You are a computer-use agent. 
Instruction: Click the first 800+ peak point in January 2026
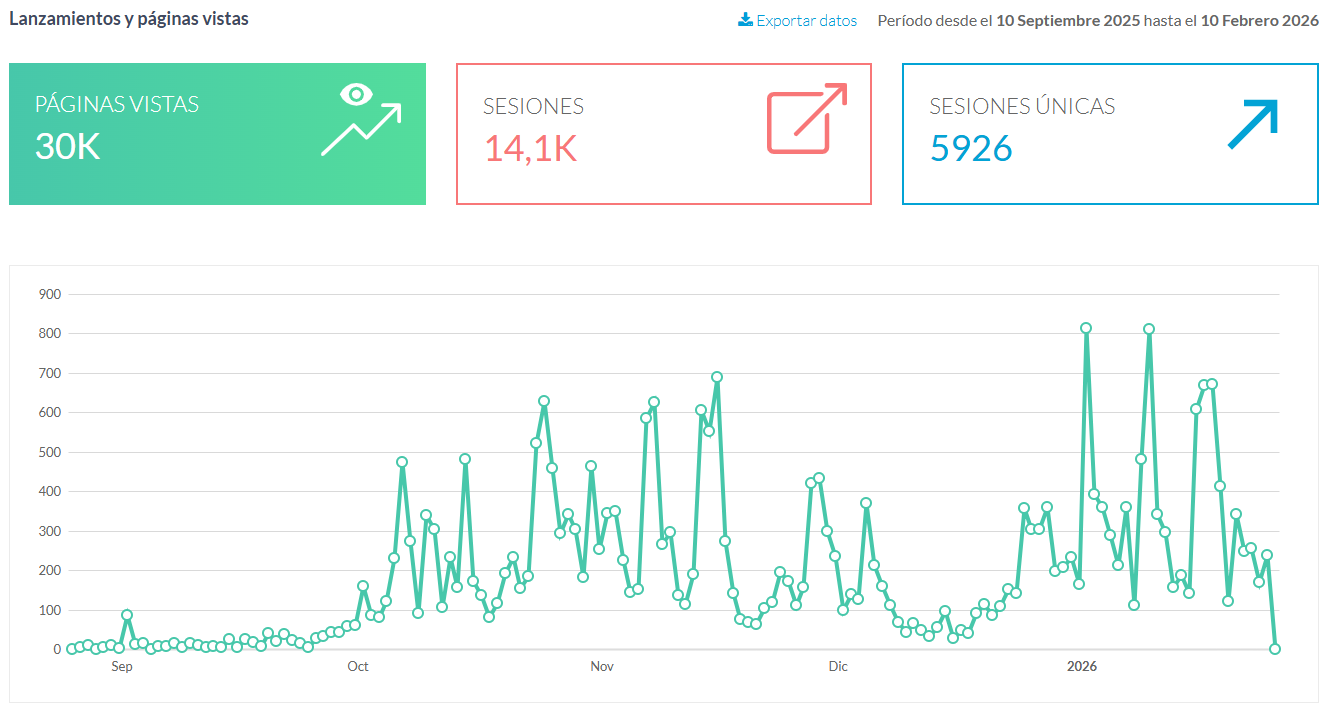(x=1086, y=328)
